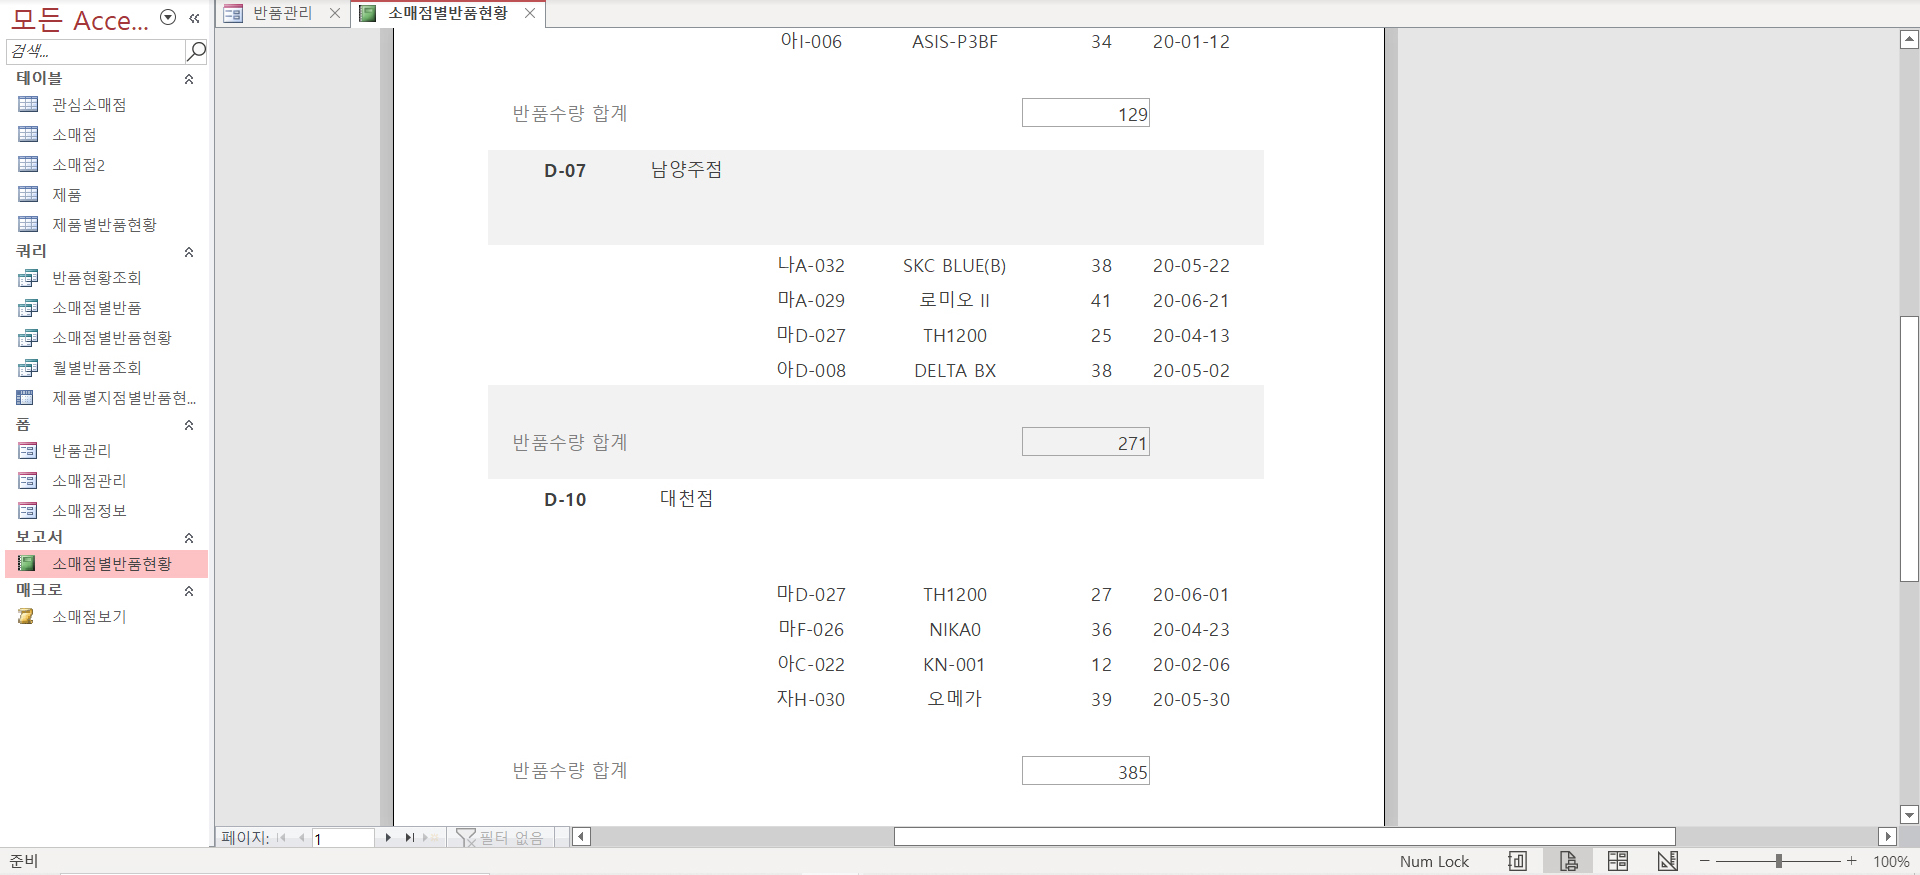
Task: Click zoom in plus button
Action: pos(1852,861)
